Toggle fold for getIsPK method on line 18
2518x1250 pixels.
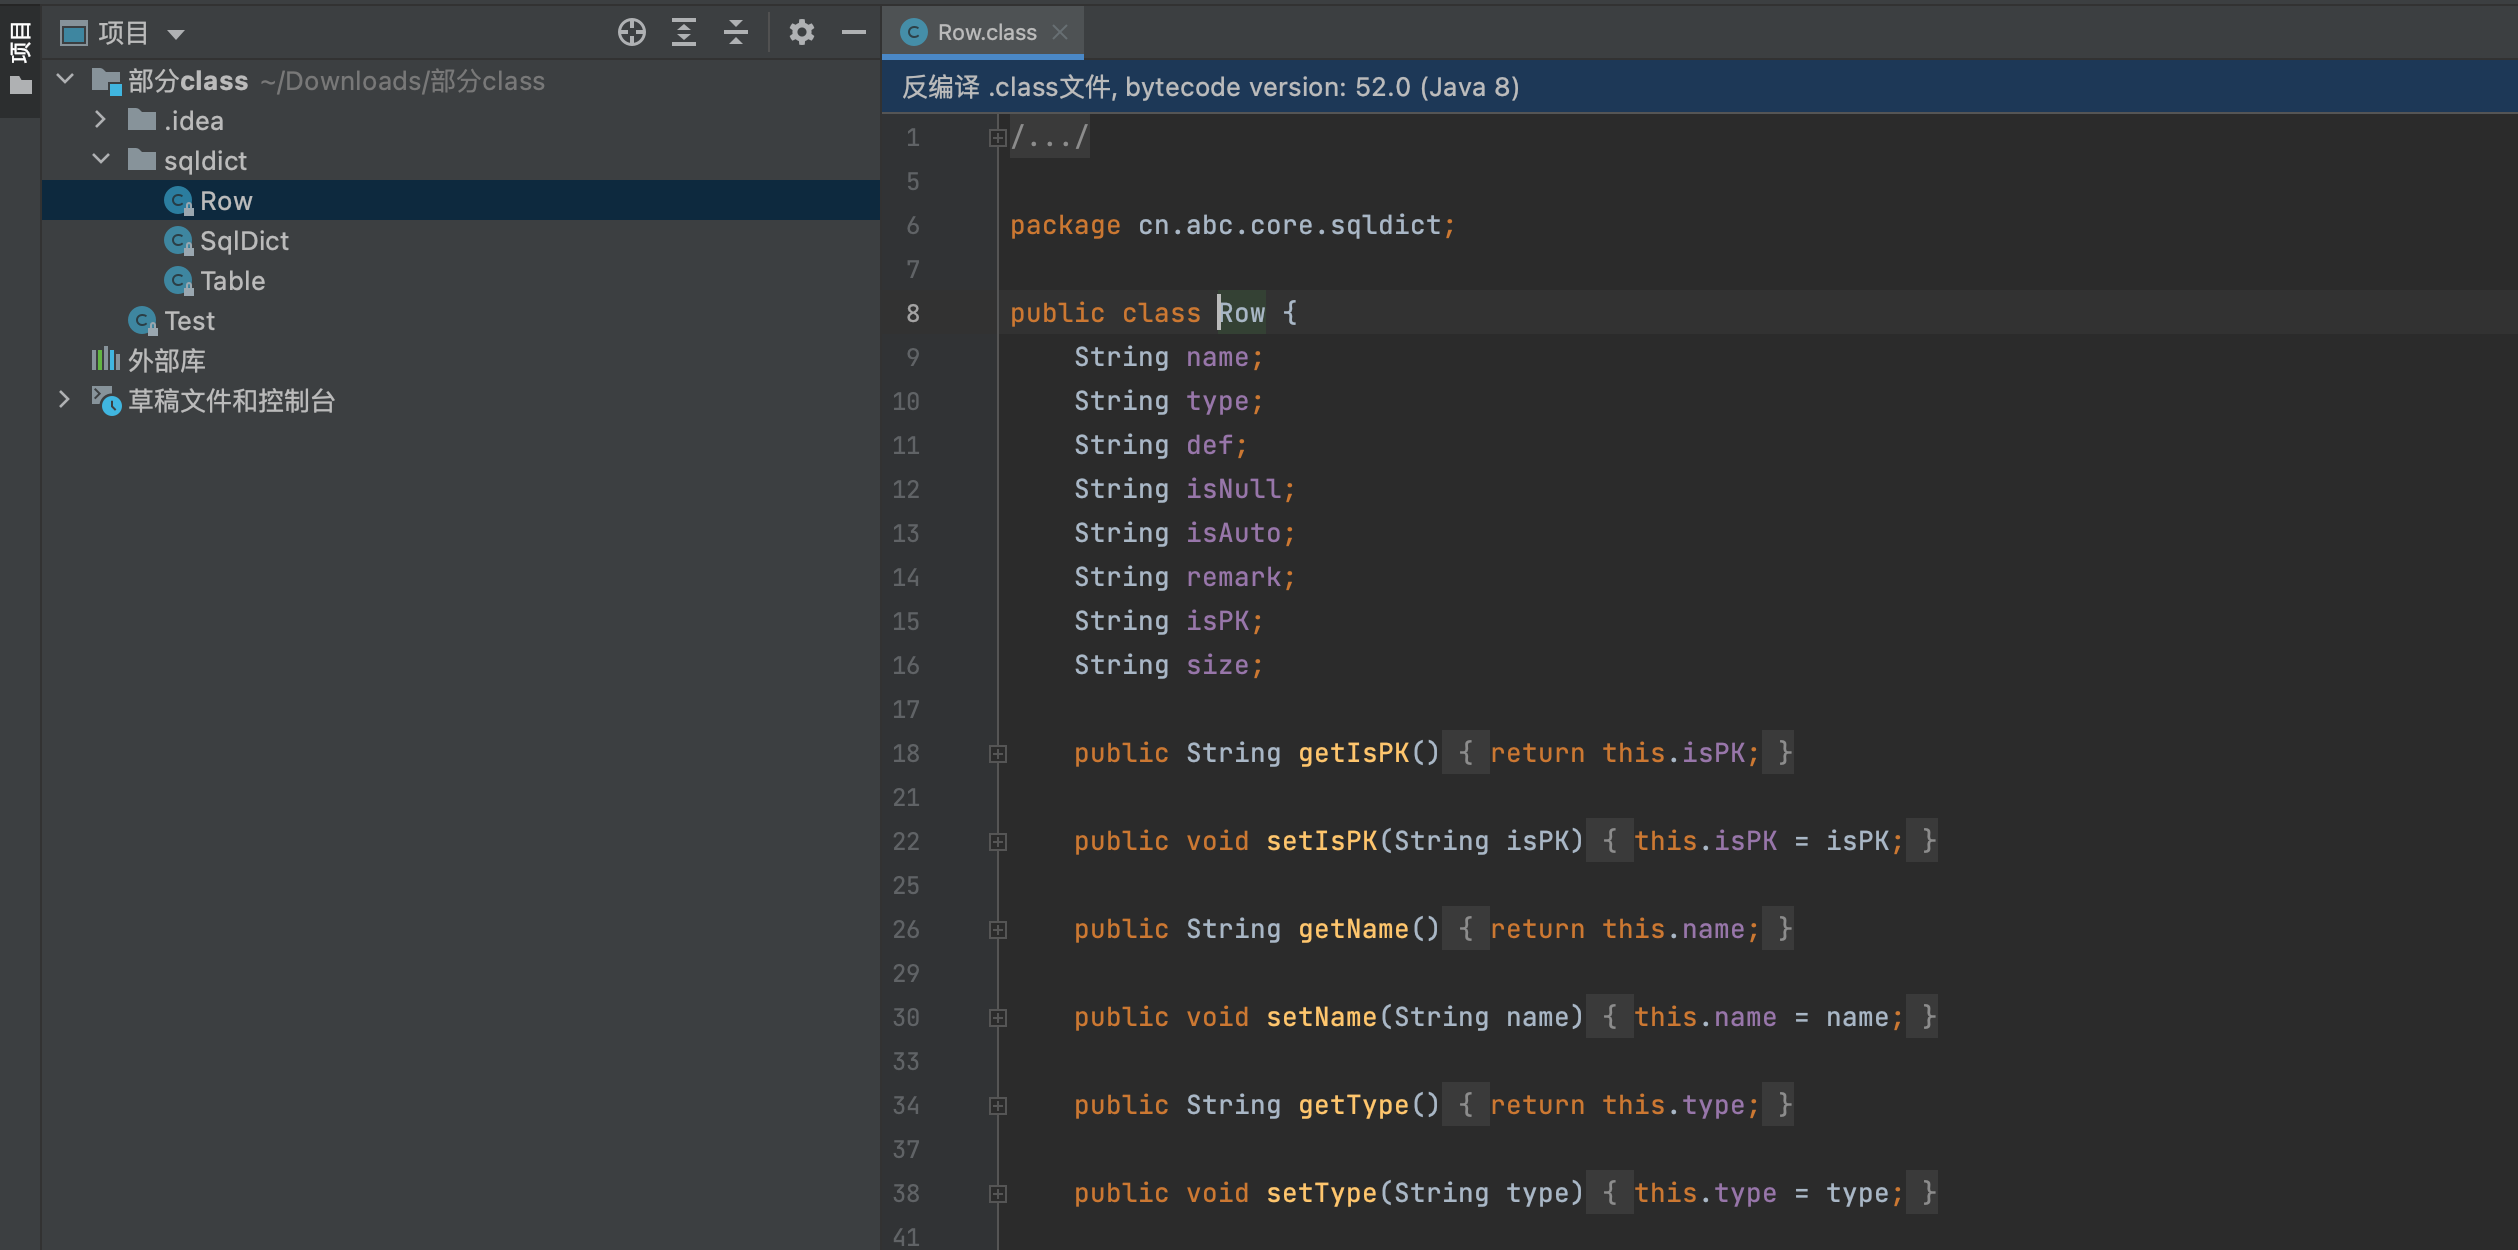pos(997,754)
